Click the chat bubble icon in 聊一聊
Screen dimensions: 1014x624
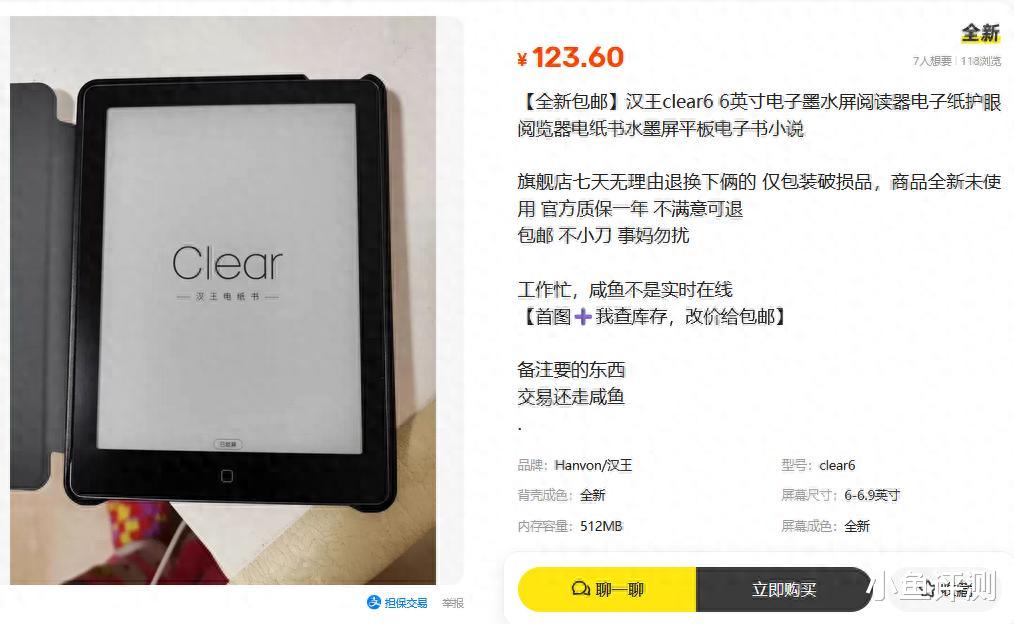[581, 589]
